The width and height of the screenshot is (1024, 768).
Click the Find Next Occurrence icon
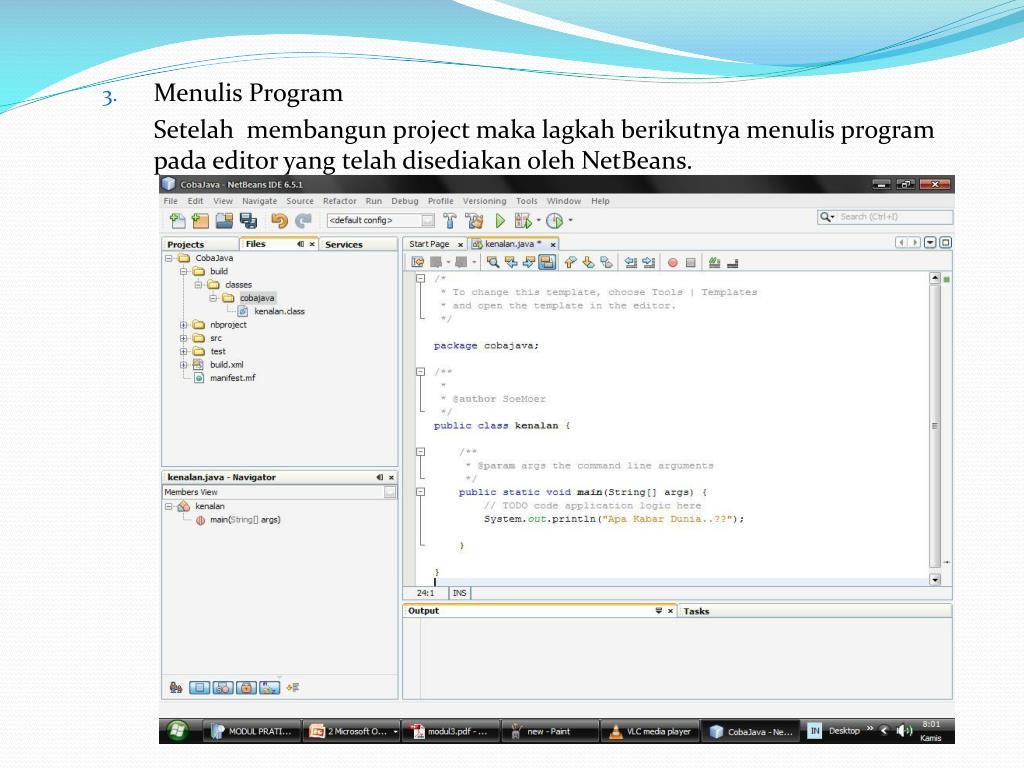(x=529, y=263)
